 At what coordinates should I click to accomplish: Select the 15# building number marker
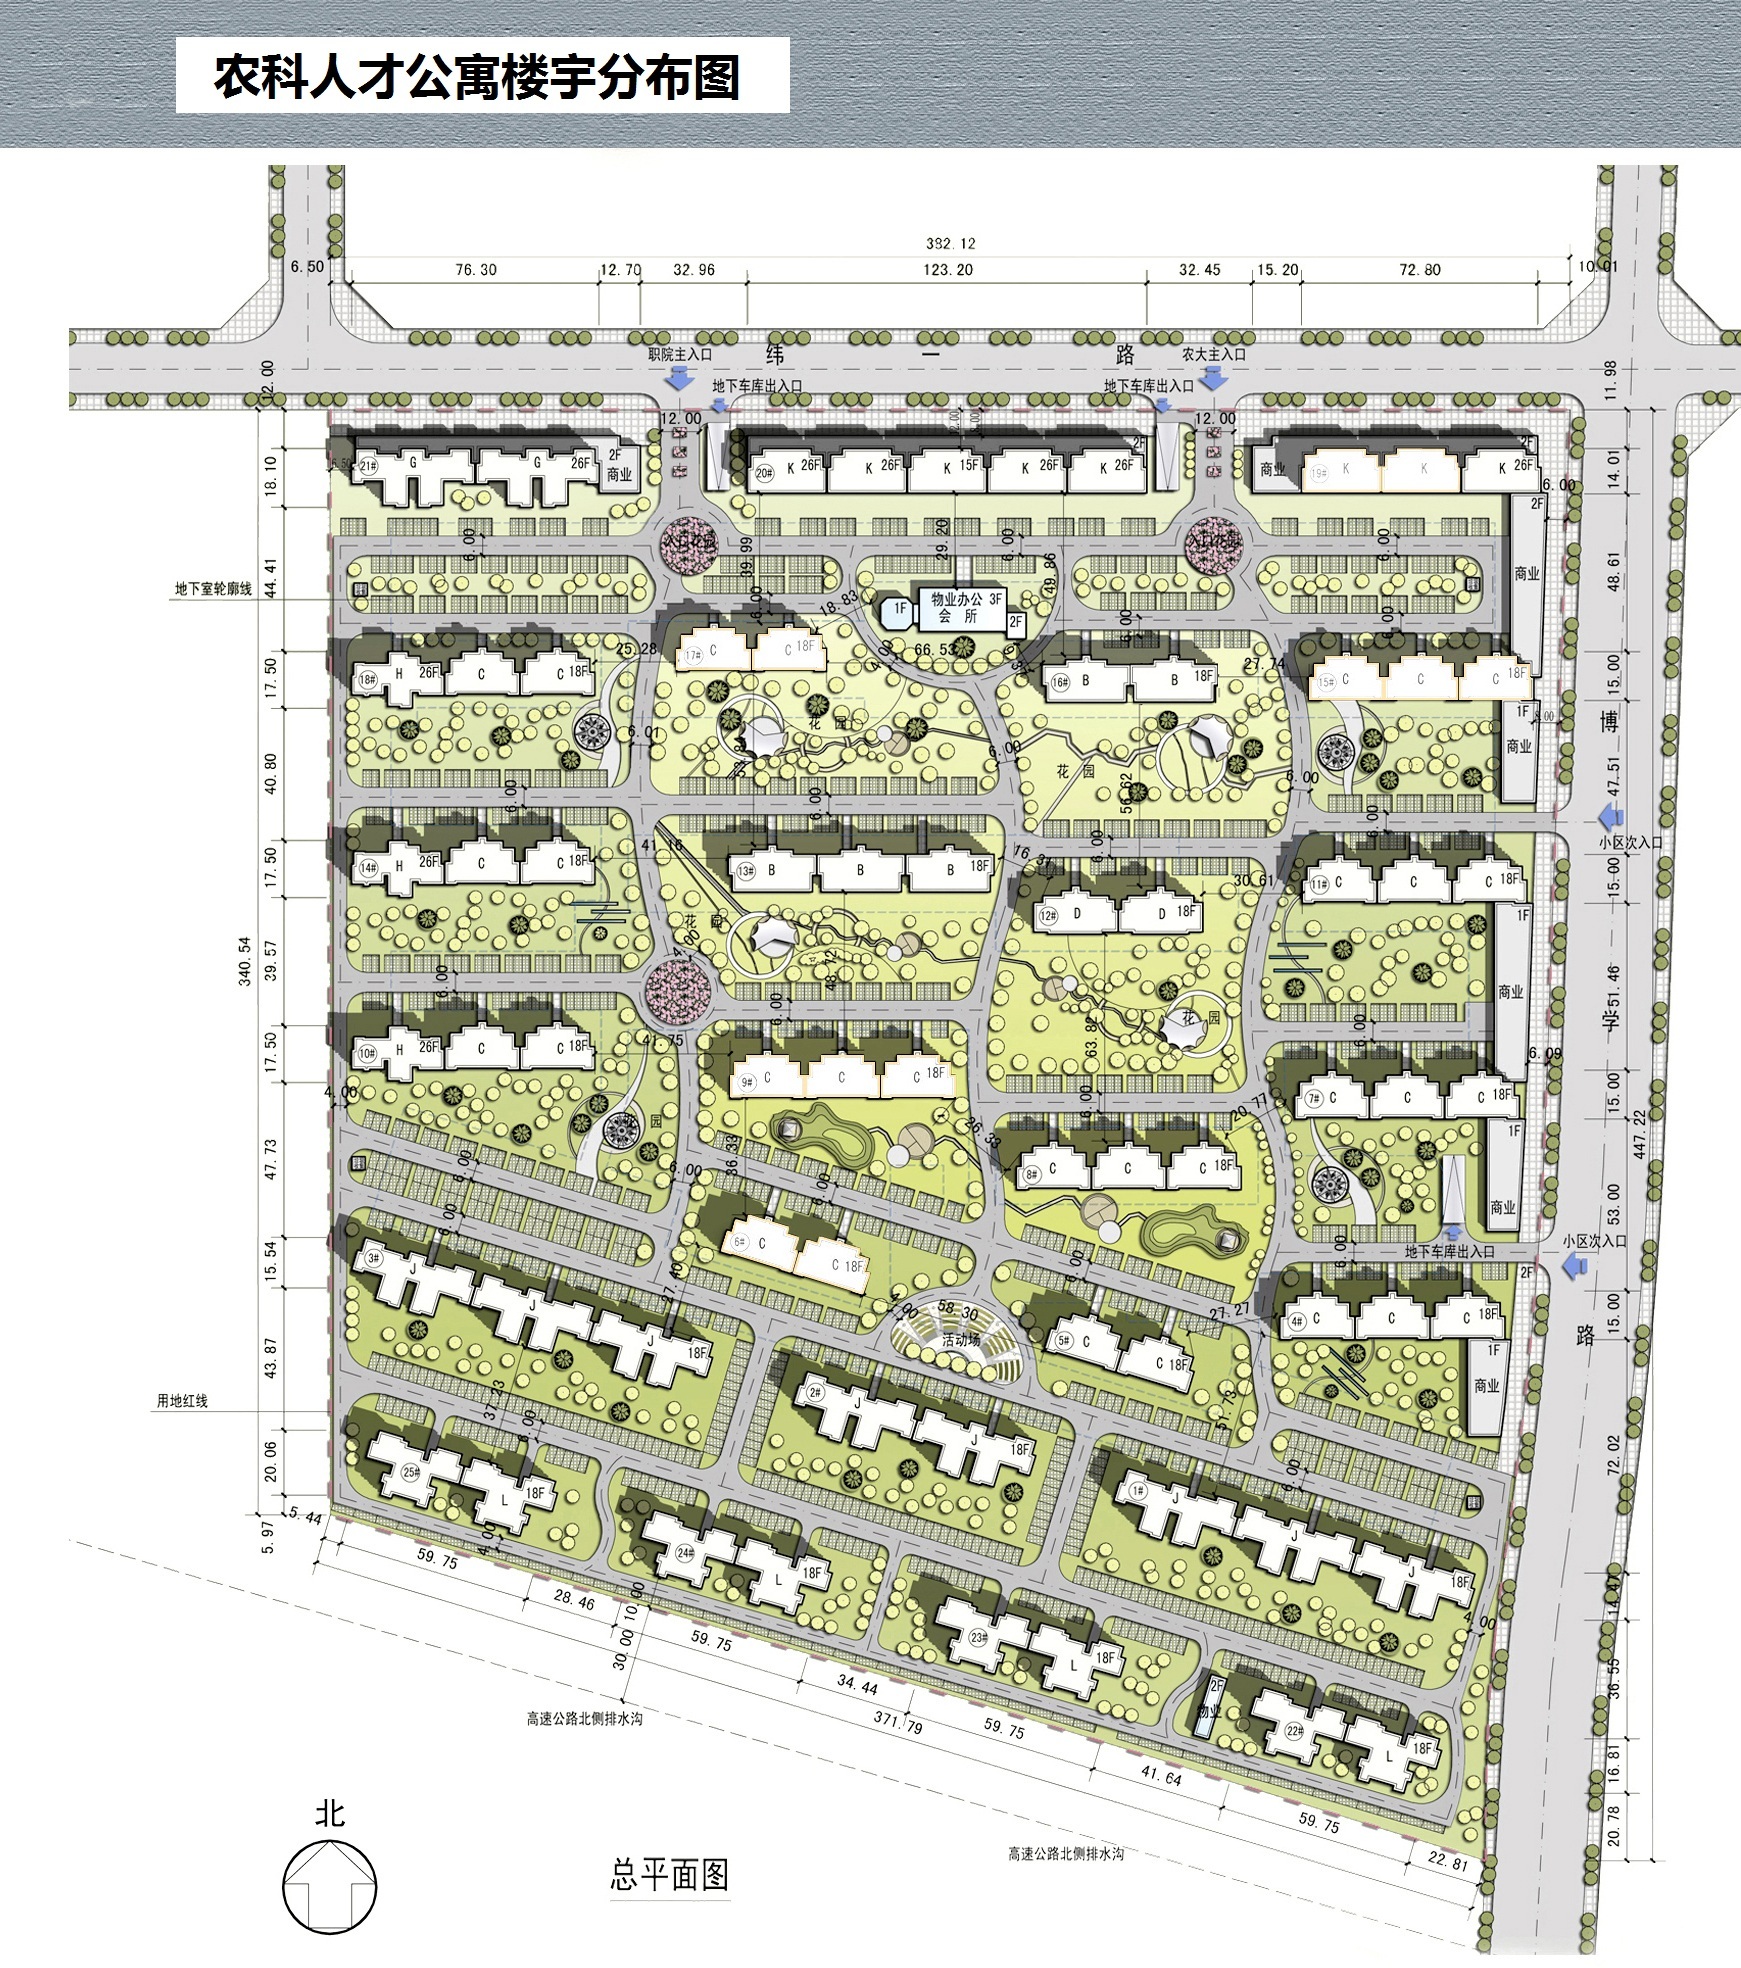[x=1326, y=683]
